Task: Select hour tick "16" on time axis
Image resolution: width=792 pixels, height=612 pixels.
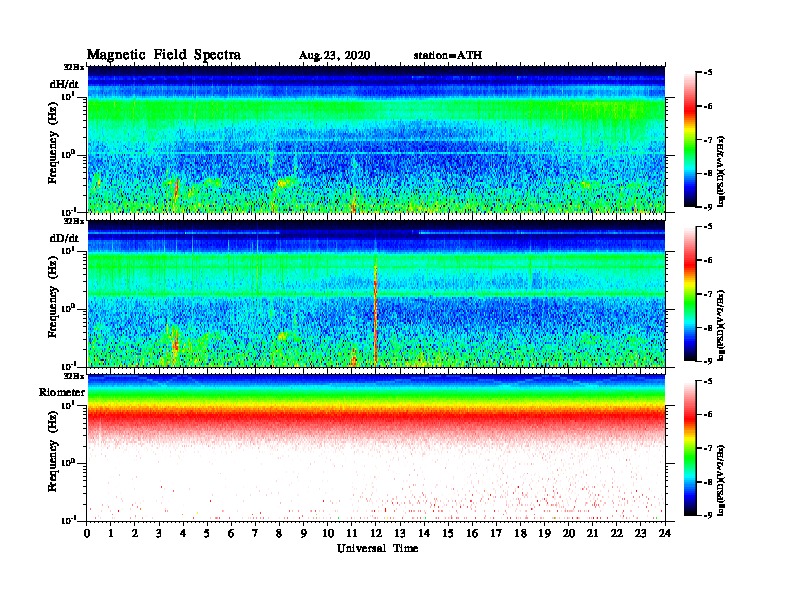Action: point(472,534)
